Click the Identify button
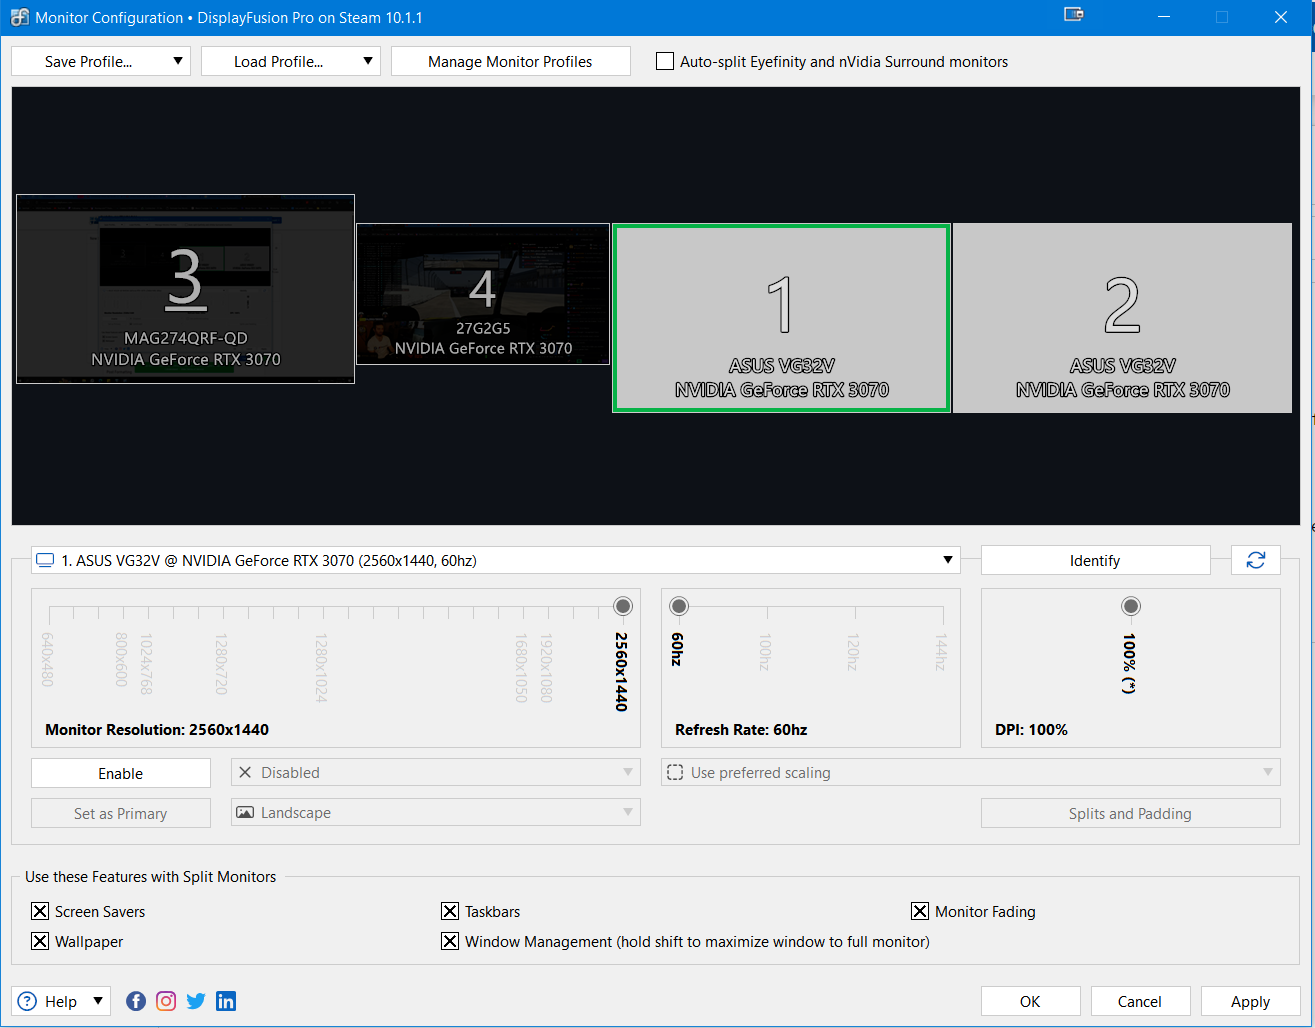1315x1028 pixels. (x=1096, y=560)
